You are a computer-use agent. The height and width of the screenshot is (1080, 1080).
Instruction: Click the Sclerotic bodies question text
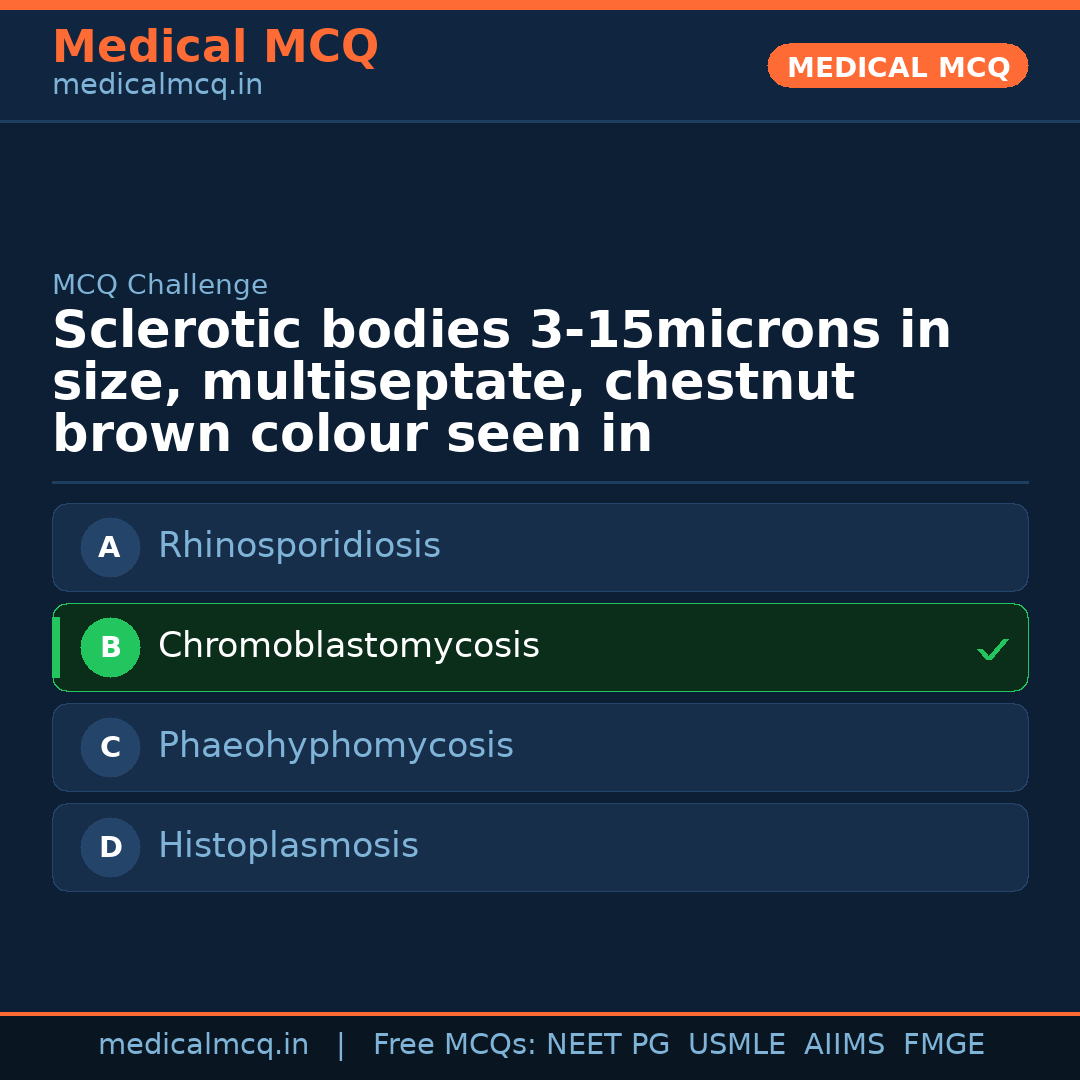point(500,383)
